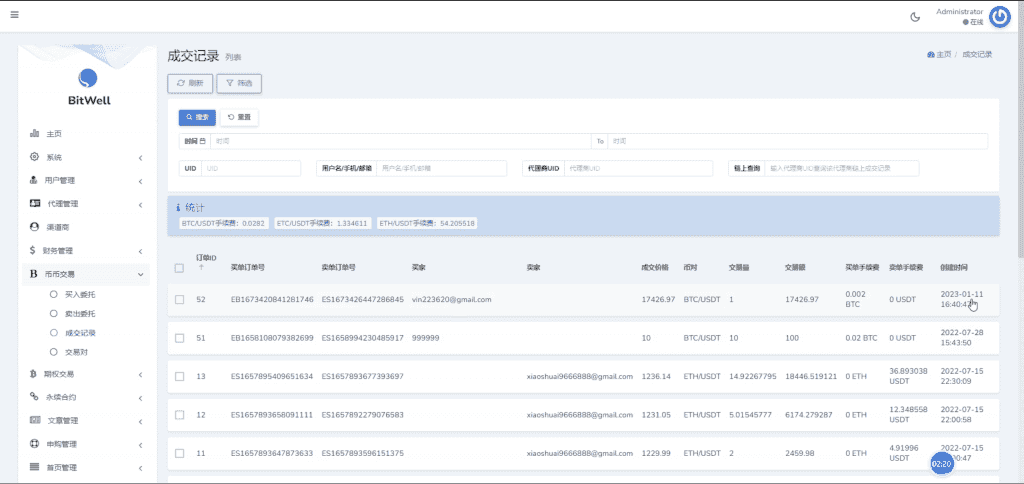Image resolution: width=1024 pixels, height=484 pixels.
Task: Open the Administrator power avatar
Action: pos(999,17)
